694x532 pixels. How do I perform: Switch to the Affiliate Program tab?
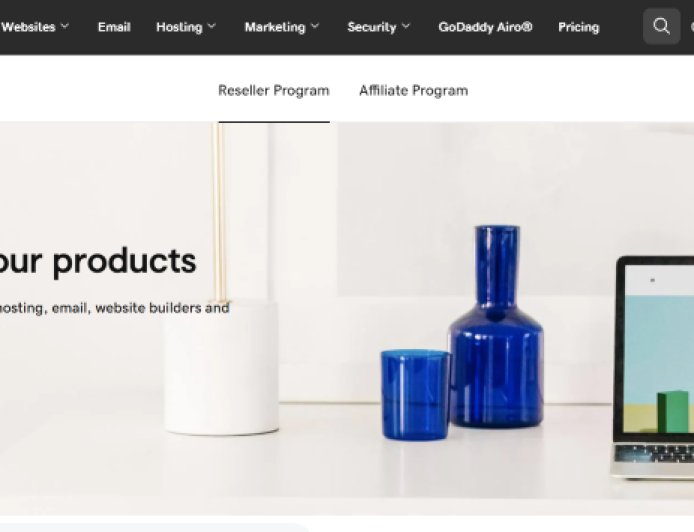pos(413,91)
